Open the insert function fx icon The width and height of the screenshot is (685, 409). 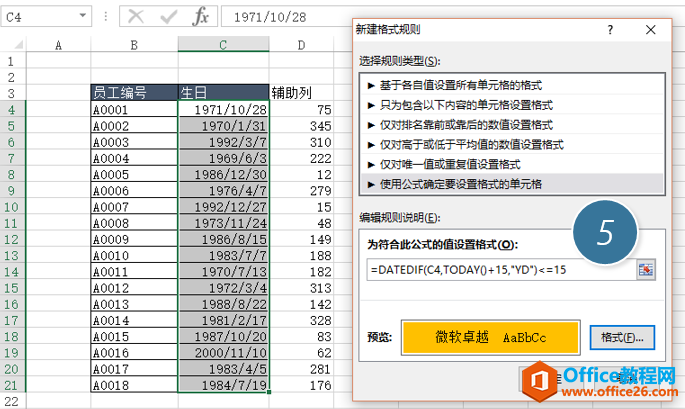coord(201,17)
